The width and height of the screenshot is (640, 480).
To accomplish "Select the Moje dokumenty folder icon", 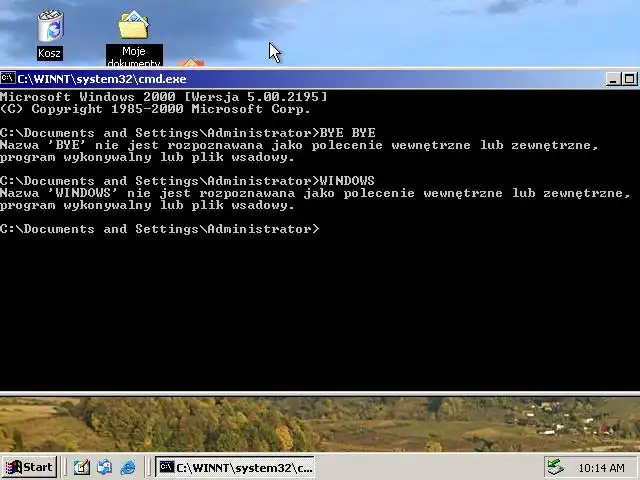I will point(133,25).
